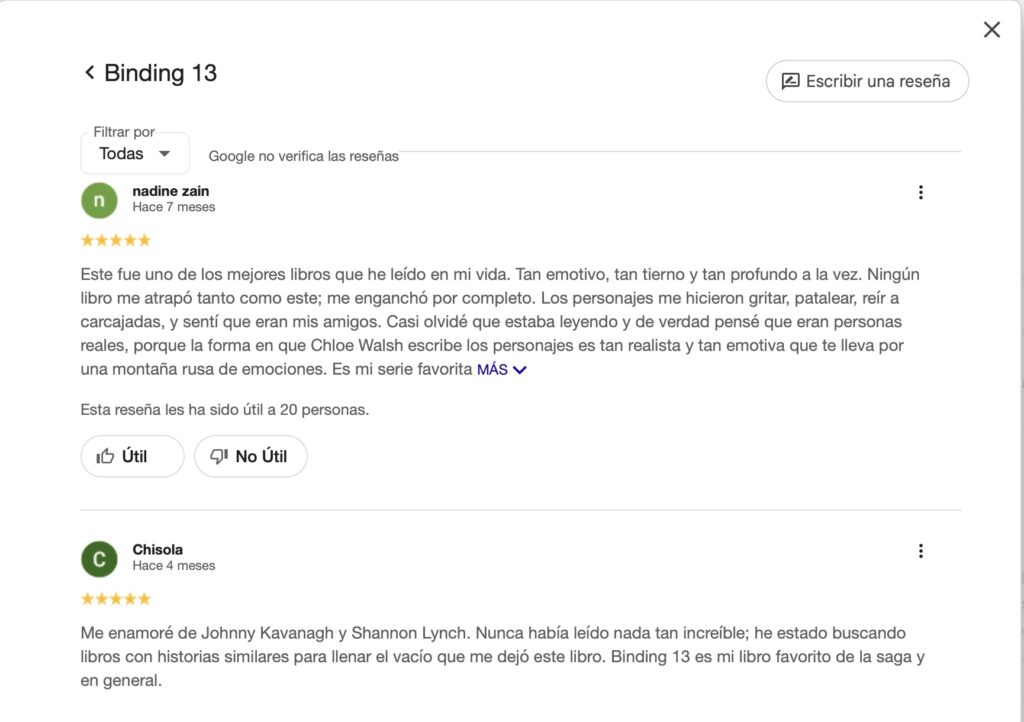Image resolution: width=1024 pixels, height=722 pixels.
Task: Open more options for nadine zain's review
Action: tap(920, 193)
